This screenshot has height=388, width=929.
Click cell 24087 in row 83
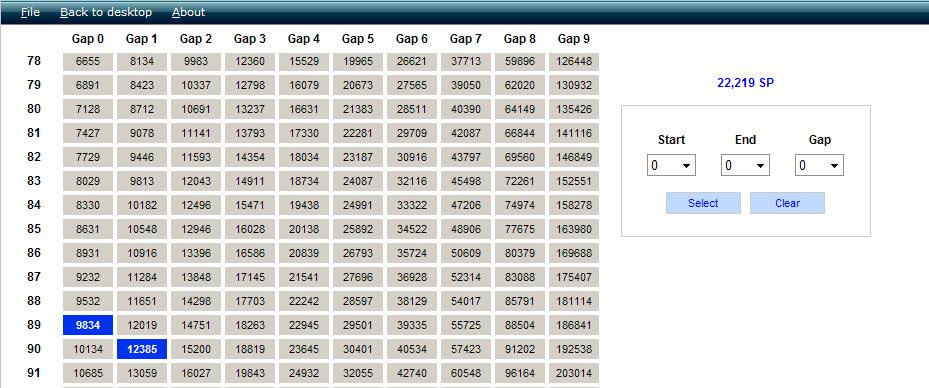click(x=357, y=181)
